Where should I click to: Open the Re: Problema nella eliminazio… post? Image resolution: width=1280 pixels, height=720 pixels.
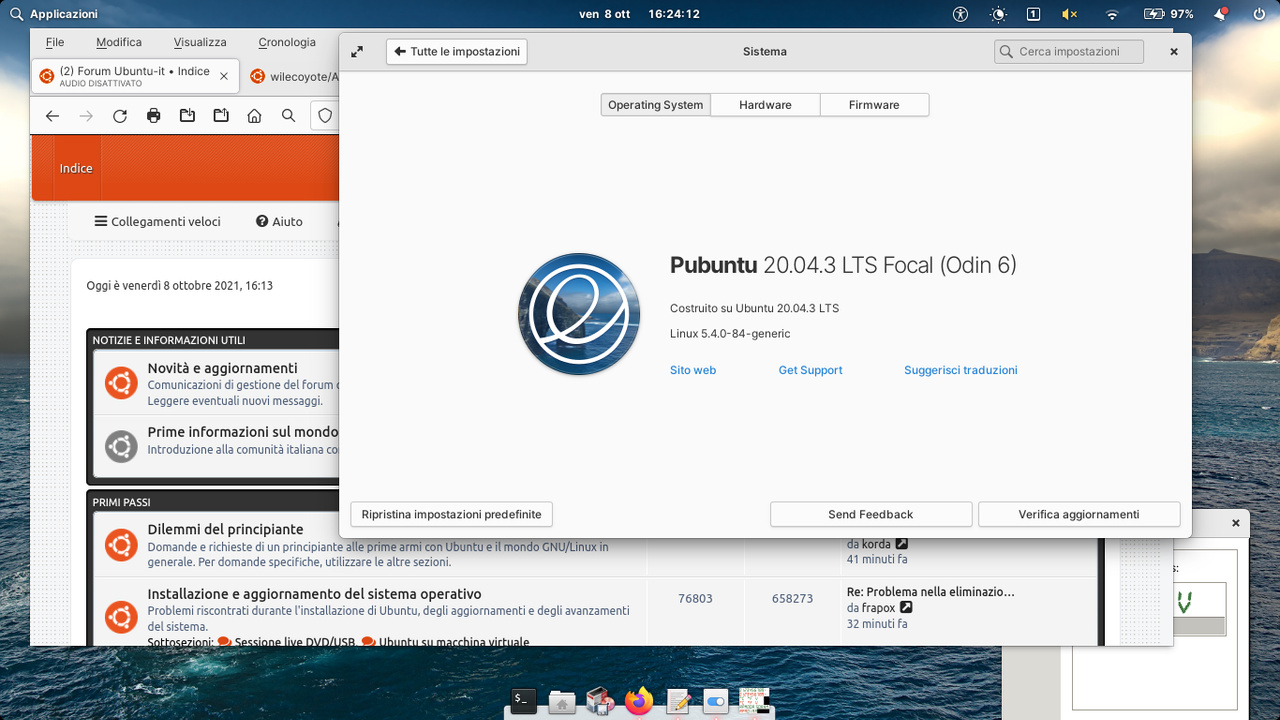click(x=931, y=592)
